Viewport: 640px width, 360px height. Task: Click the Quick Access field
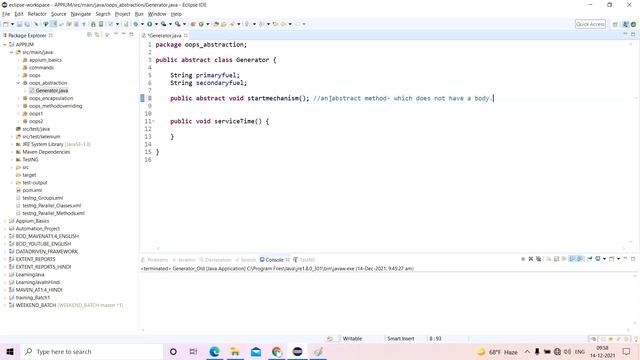click(x=590, y=24)
